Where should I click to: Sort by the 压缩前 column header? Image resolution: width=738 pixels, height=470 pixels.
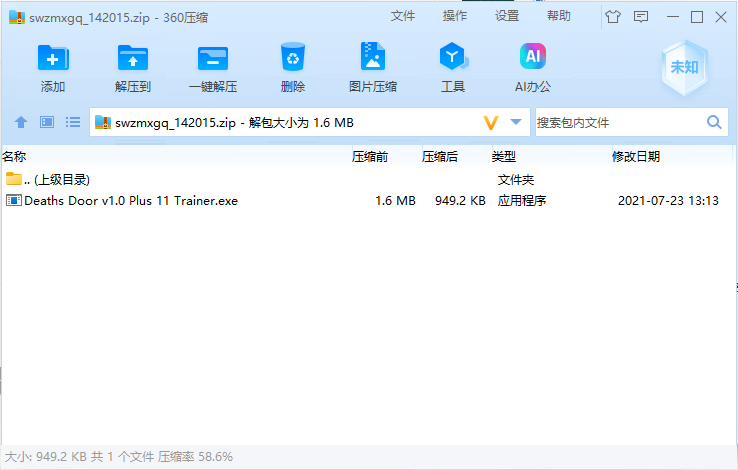pos(370,157)
